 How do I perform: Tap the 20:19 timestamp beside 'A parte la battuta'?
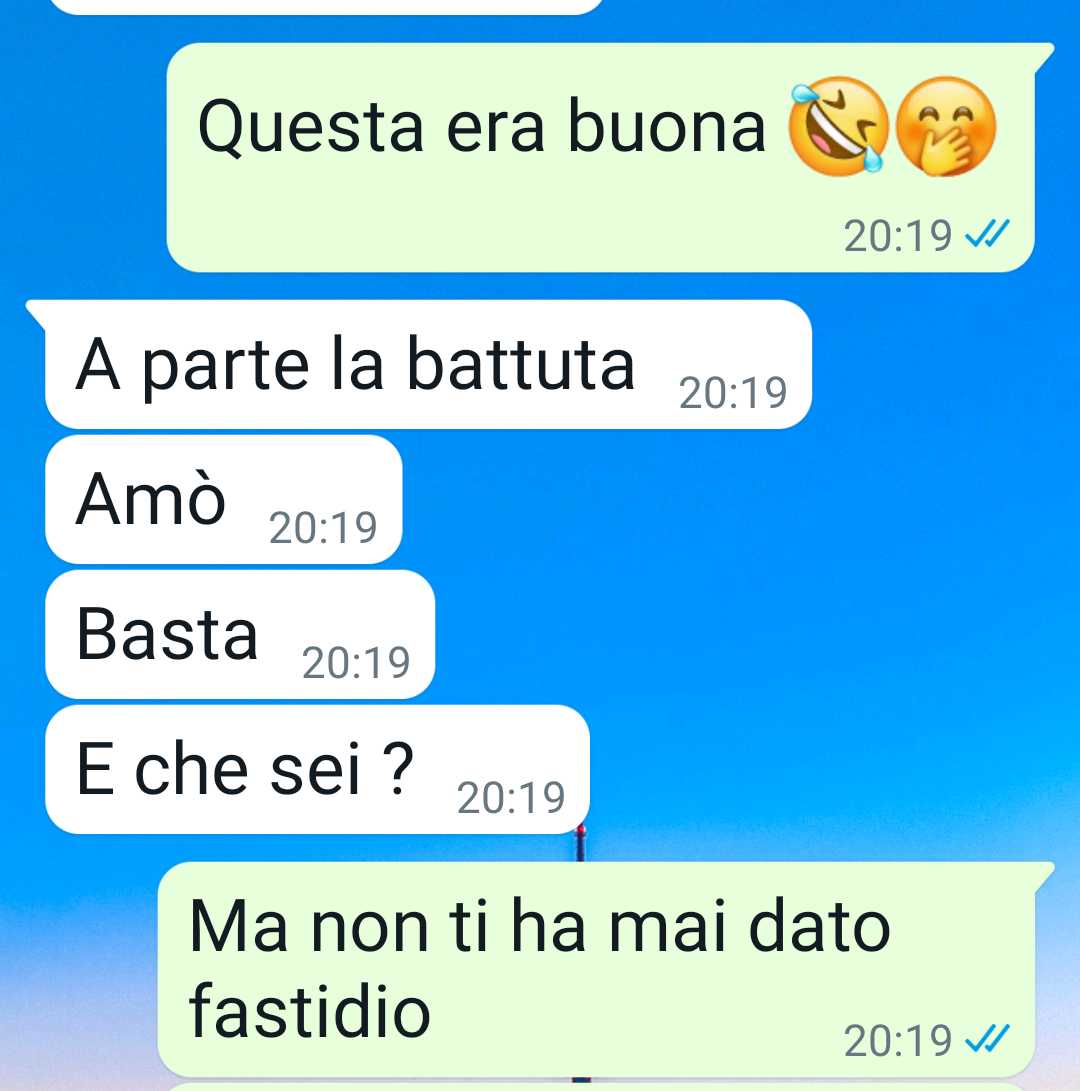(x=733, y=392)
